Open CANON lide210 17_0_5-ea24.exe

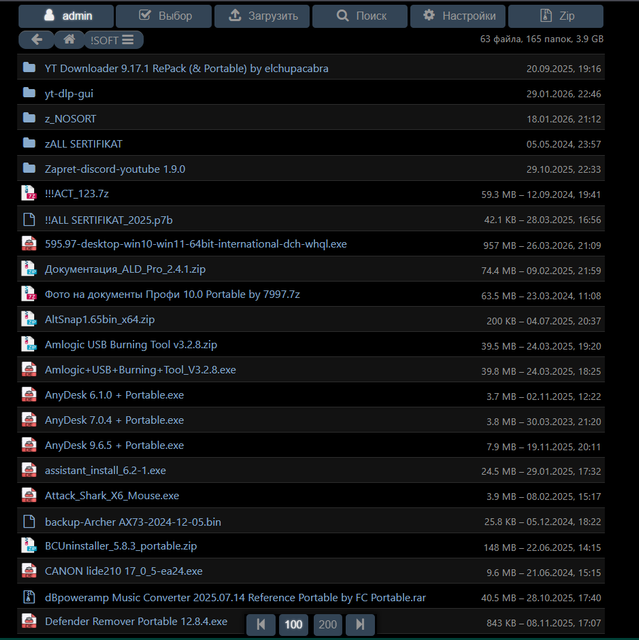pos(124,571)
